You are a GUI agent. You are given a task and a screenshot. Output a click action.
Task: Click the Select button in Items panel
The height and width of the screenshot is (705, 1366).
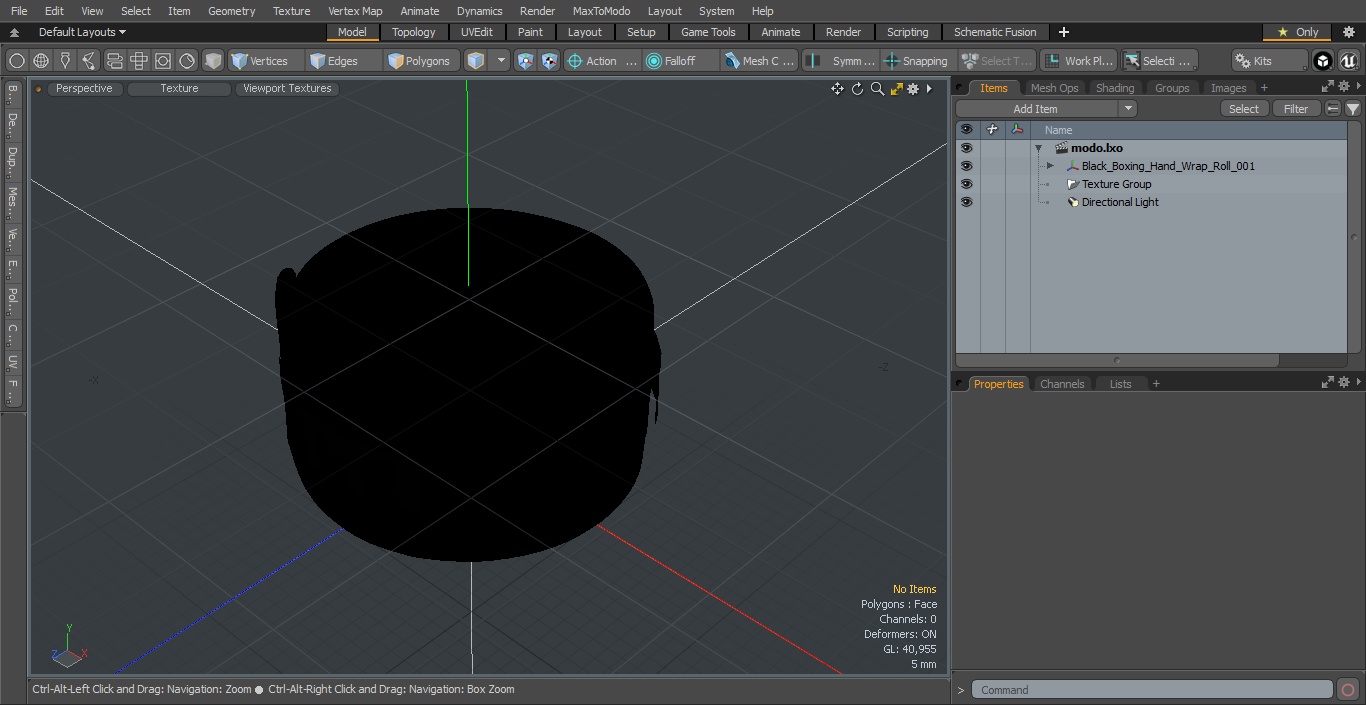click(x=1244, y=109)
